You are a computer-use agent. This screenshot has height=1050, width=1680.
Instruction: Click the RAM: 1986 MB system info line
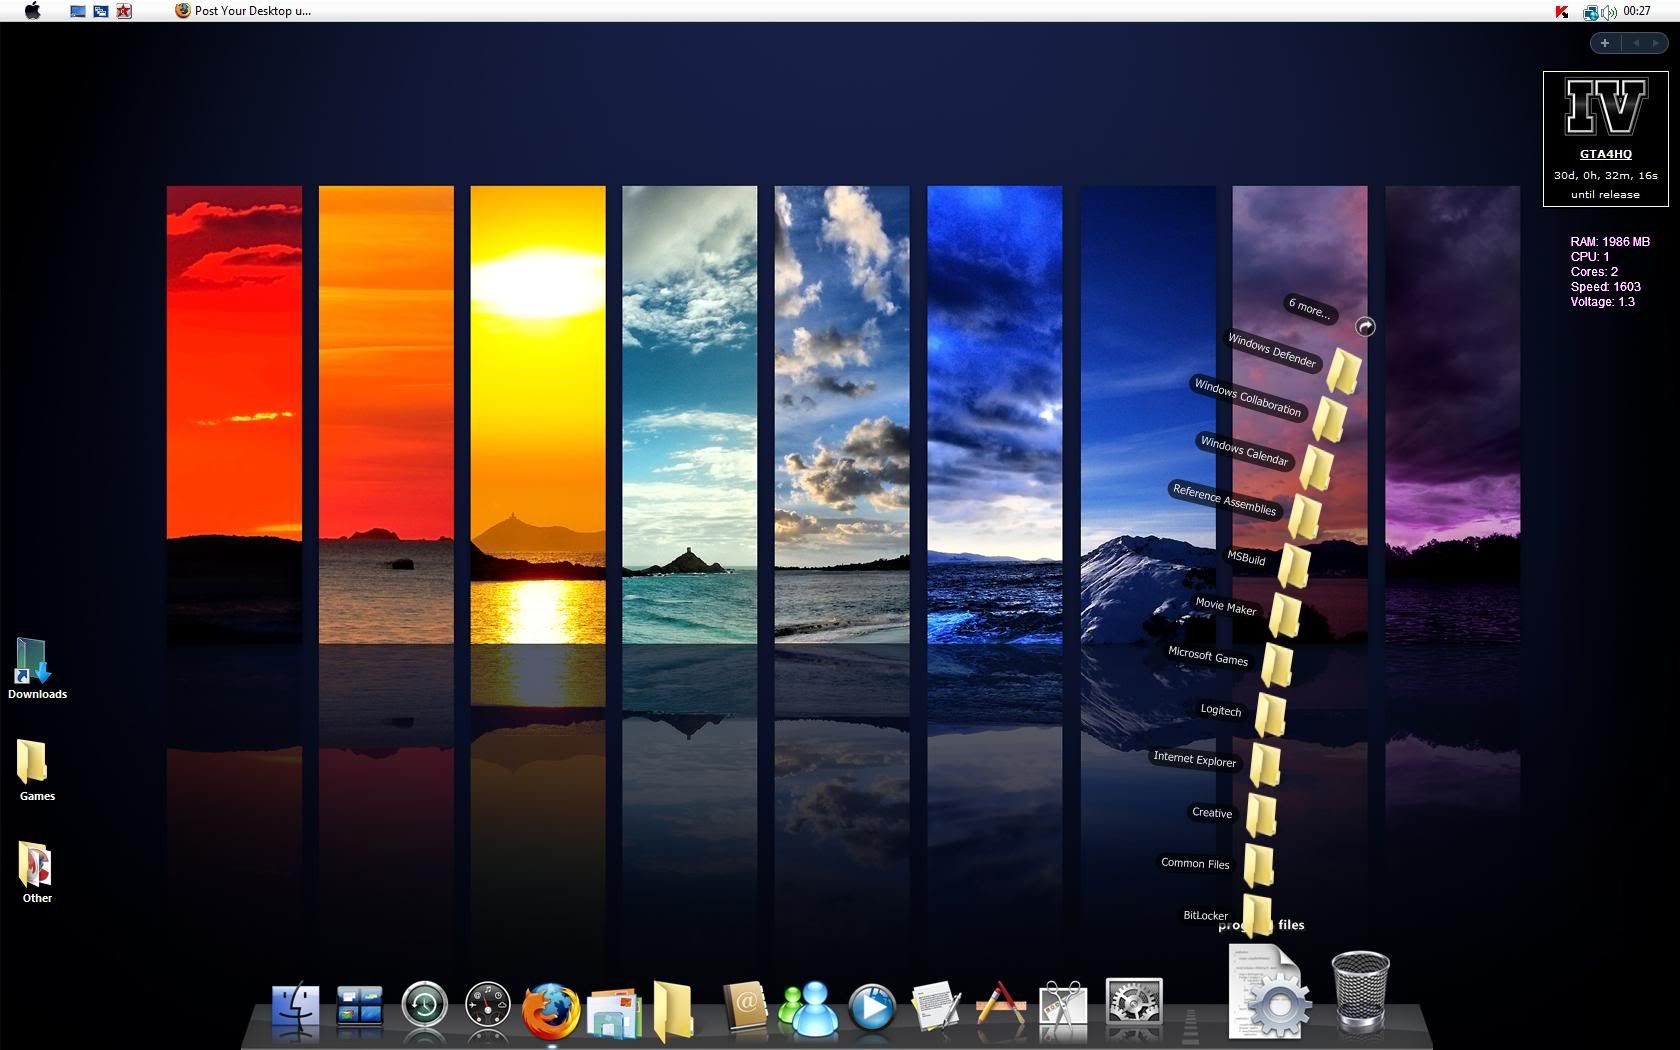pyautogui.click(x=1610, y=242)
